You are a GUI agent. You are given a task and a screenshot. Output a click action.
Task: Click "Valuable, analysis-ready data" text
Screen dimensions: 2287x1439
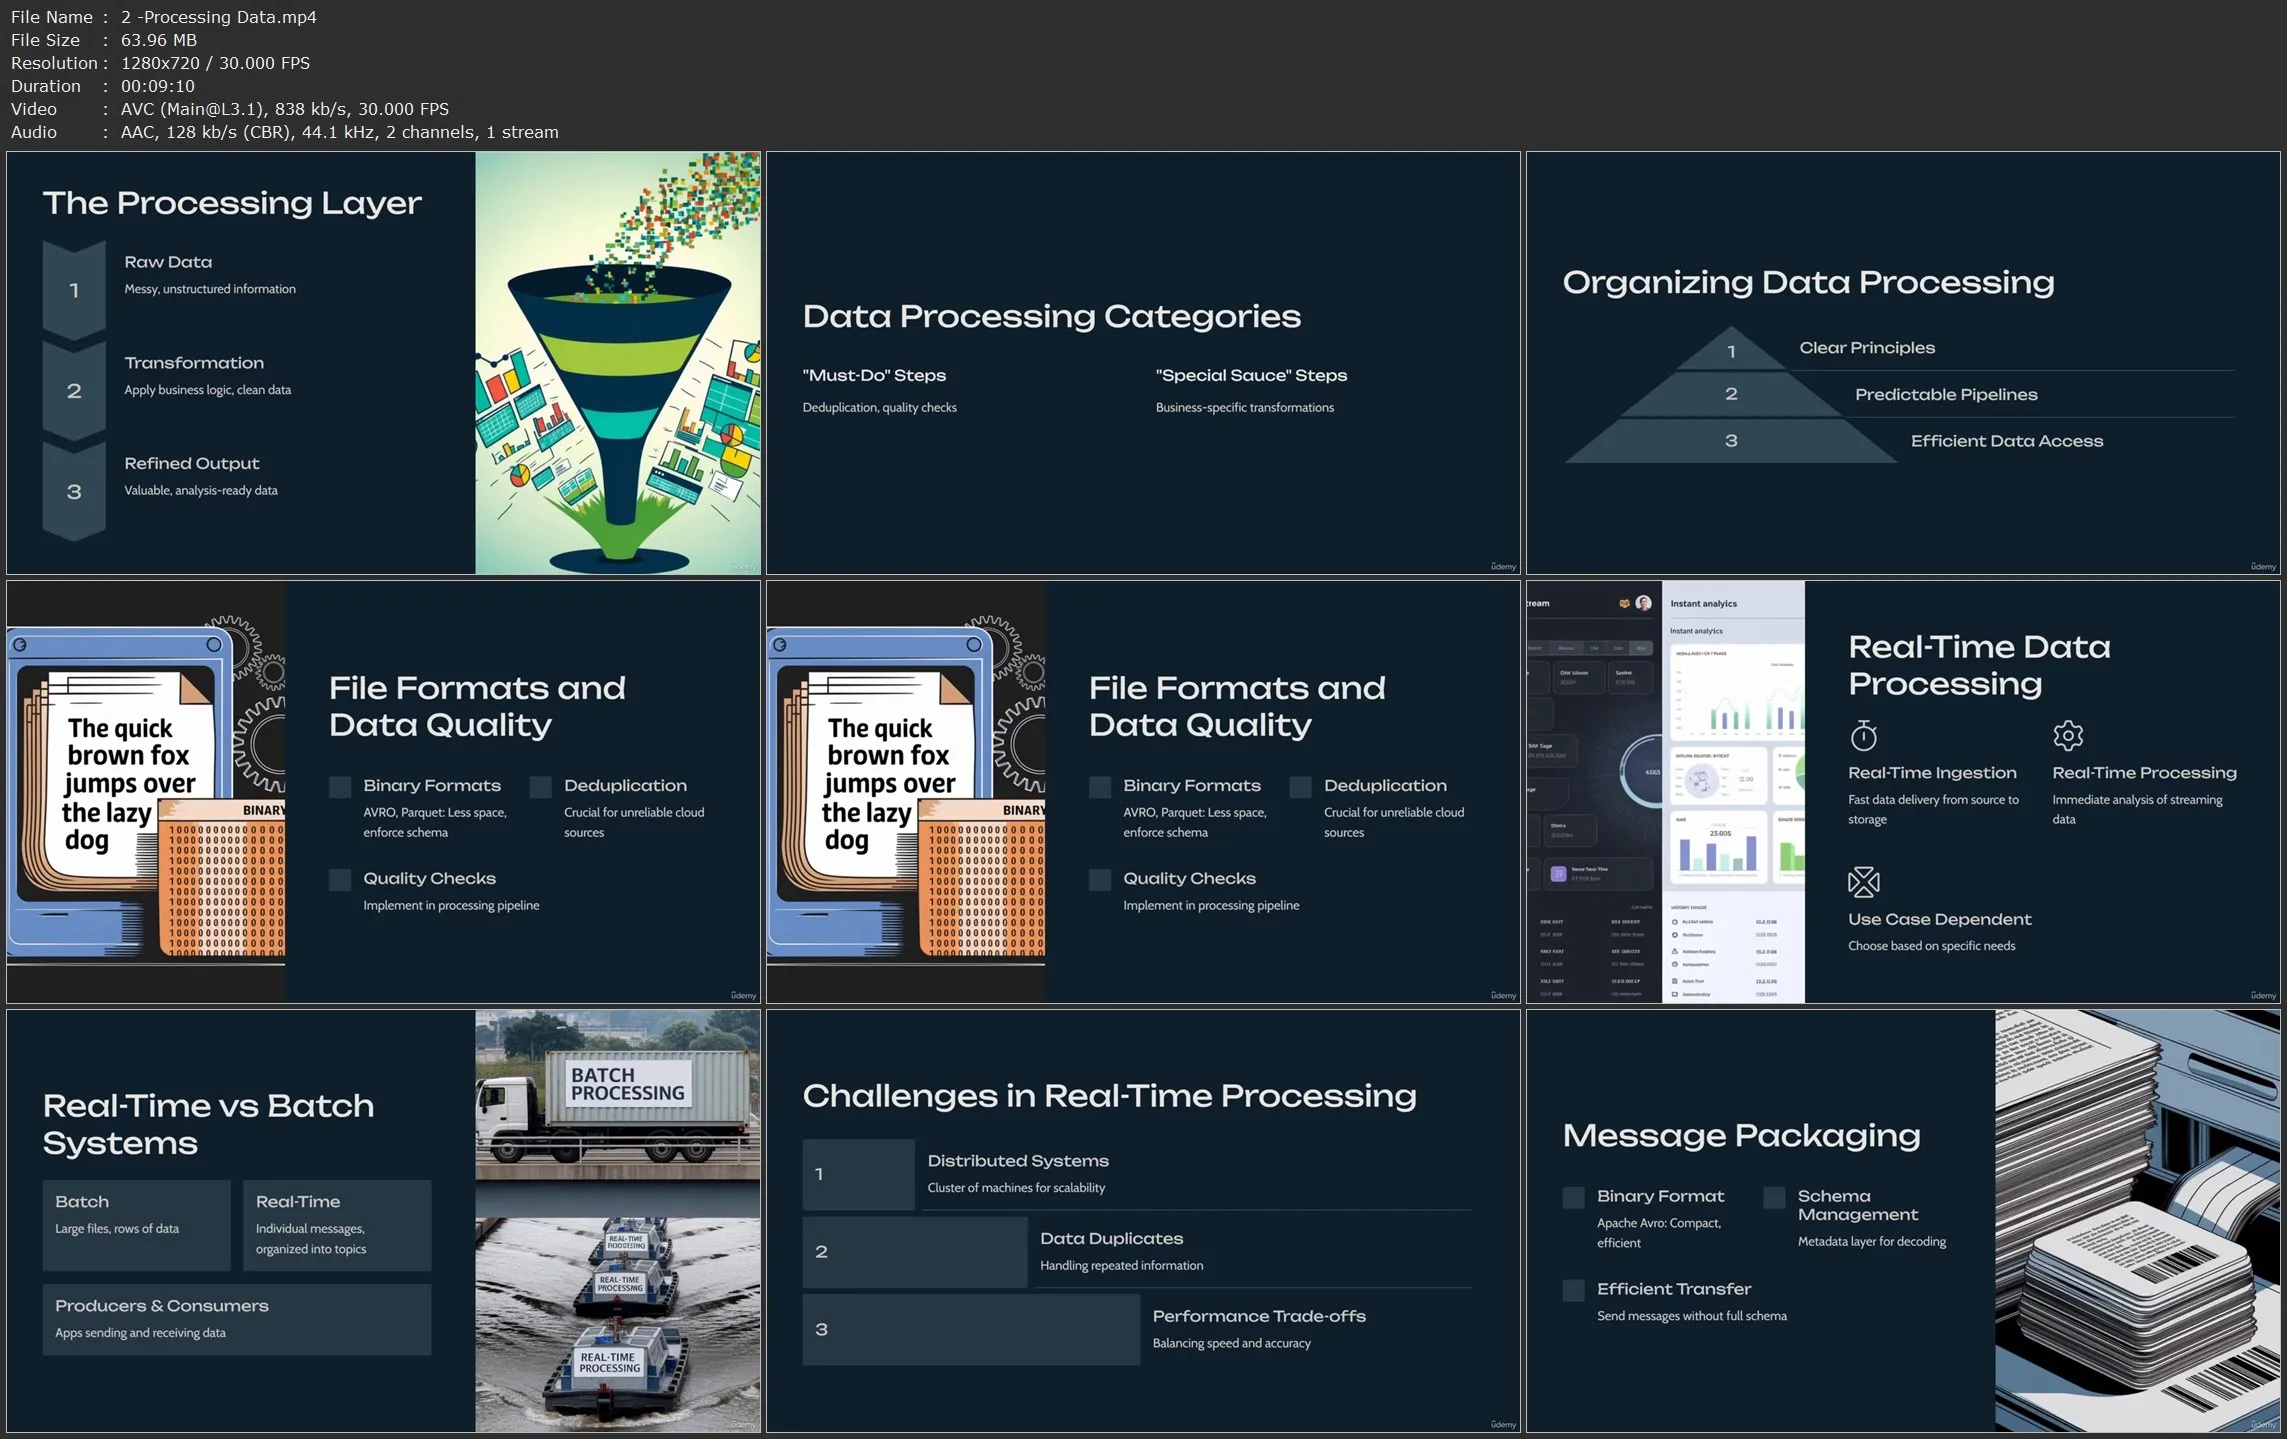coord(201,491)
